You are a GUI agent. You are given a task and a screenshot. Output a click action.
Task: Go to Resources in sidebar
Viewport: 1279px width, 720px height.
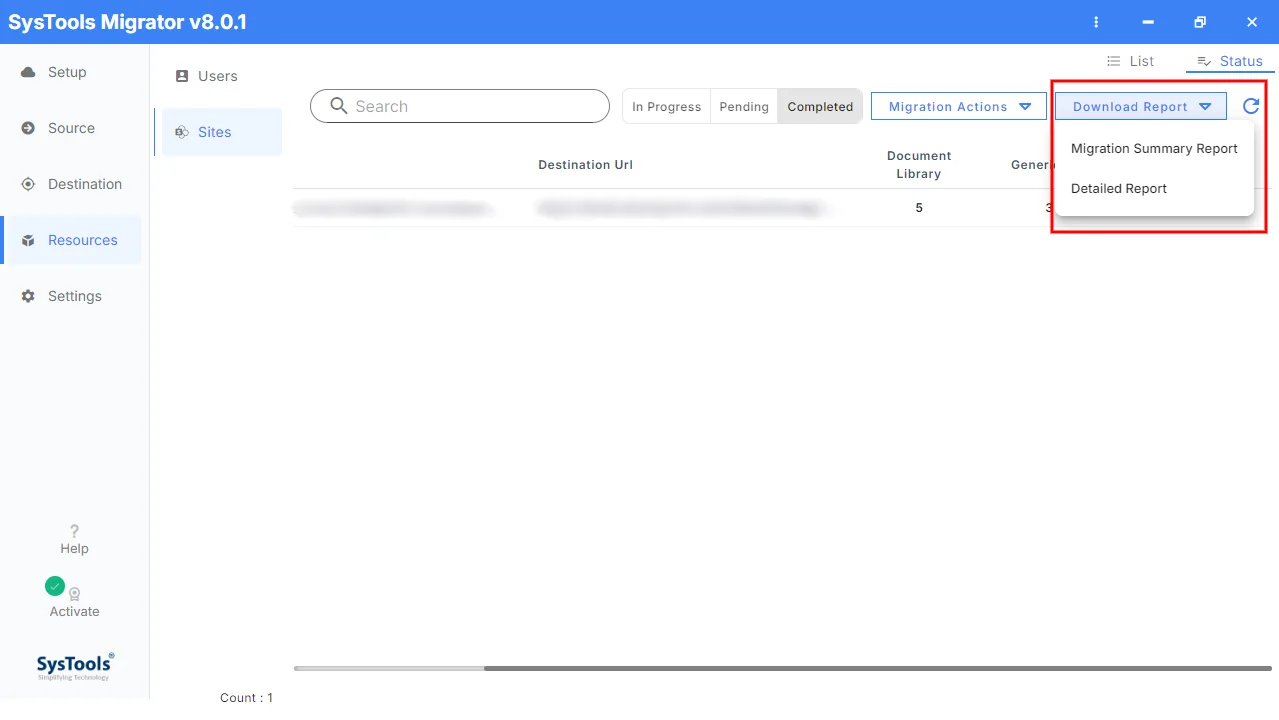click(x=70, y=240)
